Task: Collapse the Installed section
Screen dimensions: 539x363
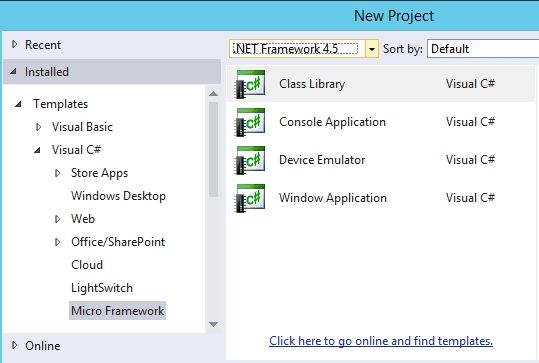Action: [x=13, y=72]
